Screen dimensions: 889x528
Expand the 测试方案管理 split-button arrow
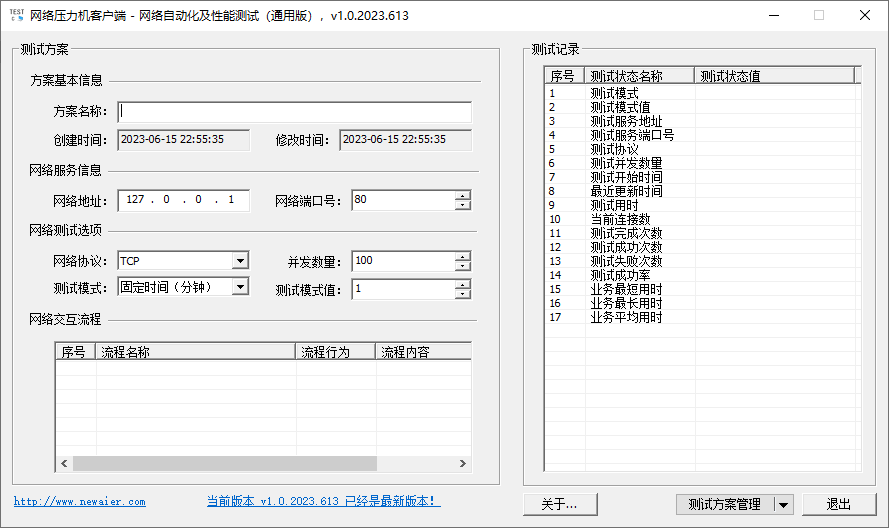784,505
